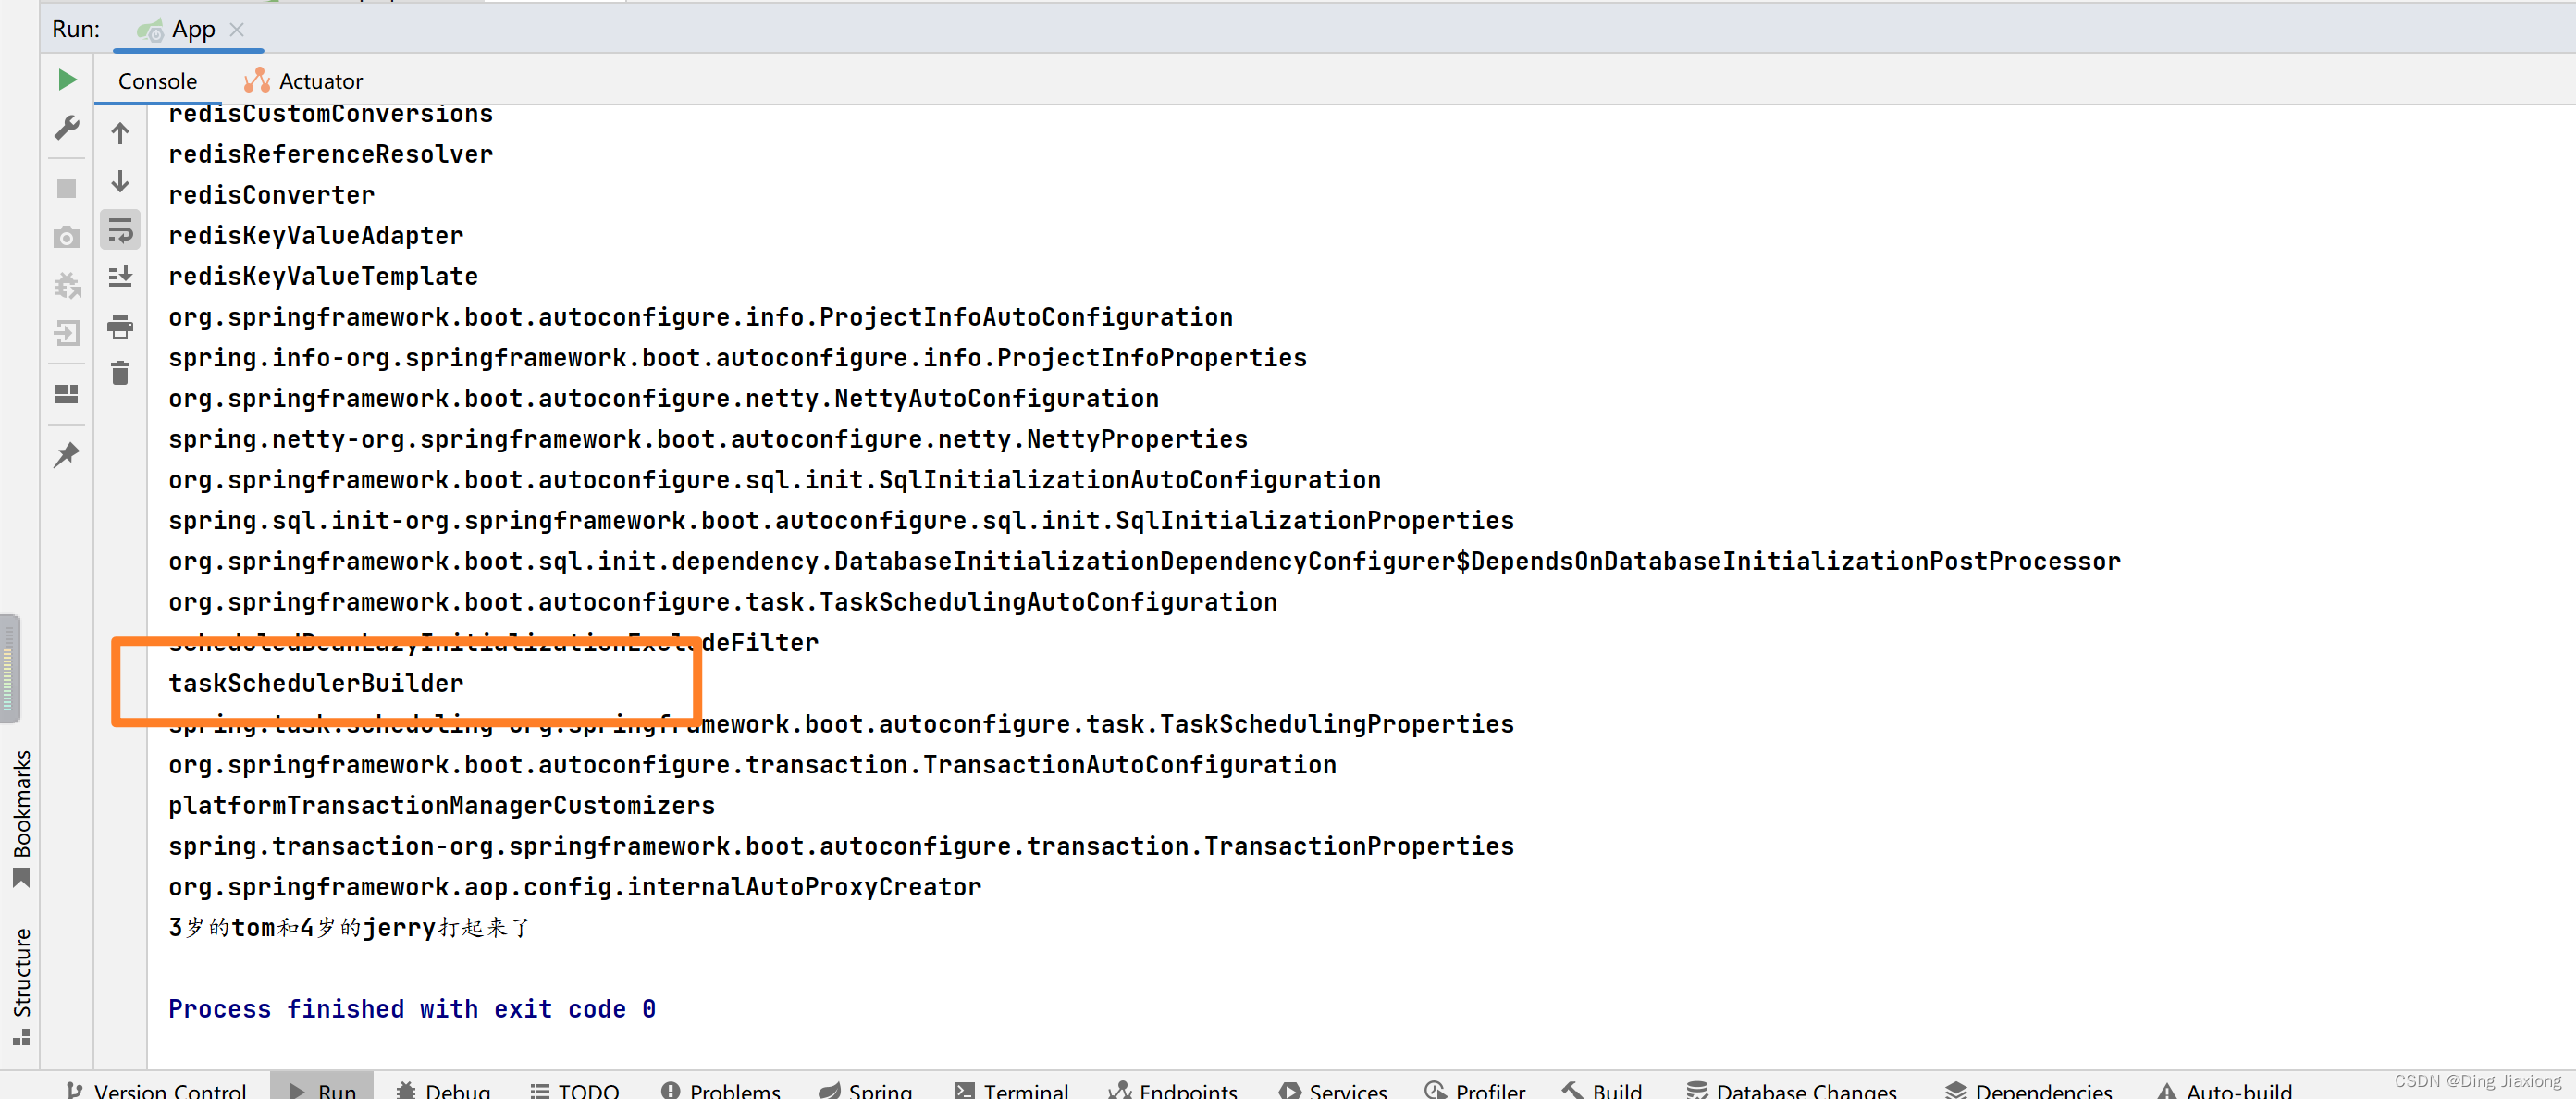Click the redisReferenceResolver output line
Viewport: 2576px width, 1099px height.
pos(330,154)
